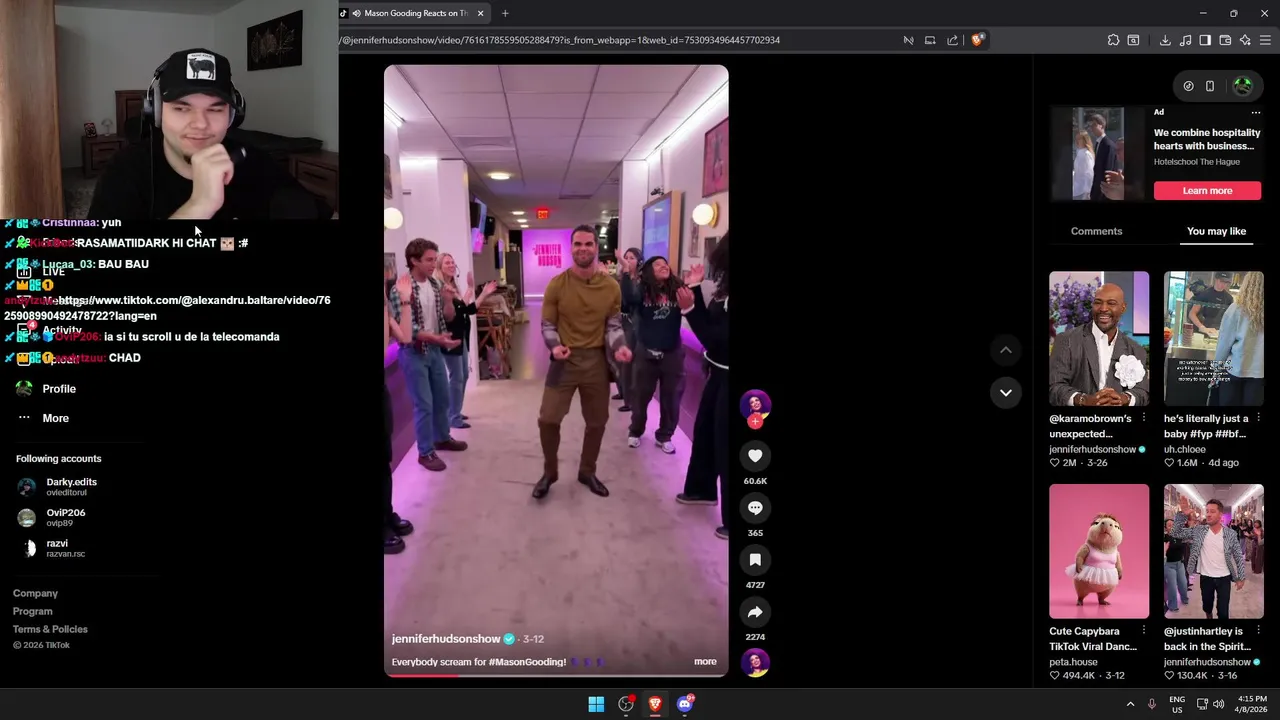Open Hotelschool The Hague ad thumbnail
Viewport: 1280px width, 720px height.
(x=1098, y=154)
